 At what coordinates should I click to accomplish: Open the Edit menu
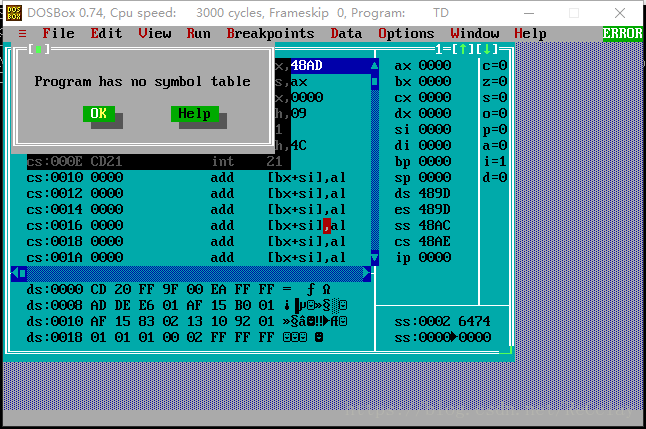(x=106, y=33)
